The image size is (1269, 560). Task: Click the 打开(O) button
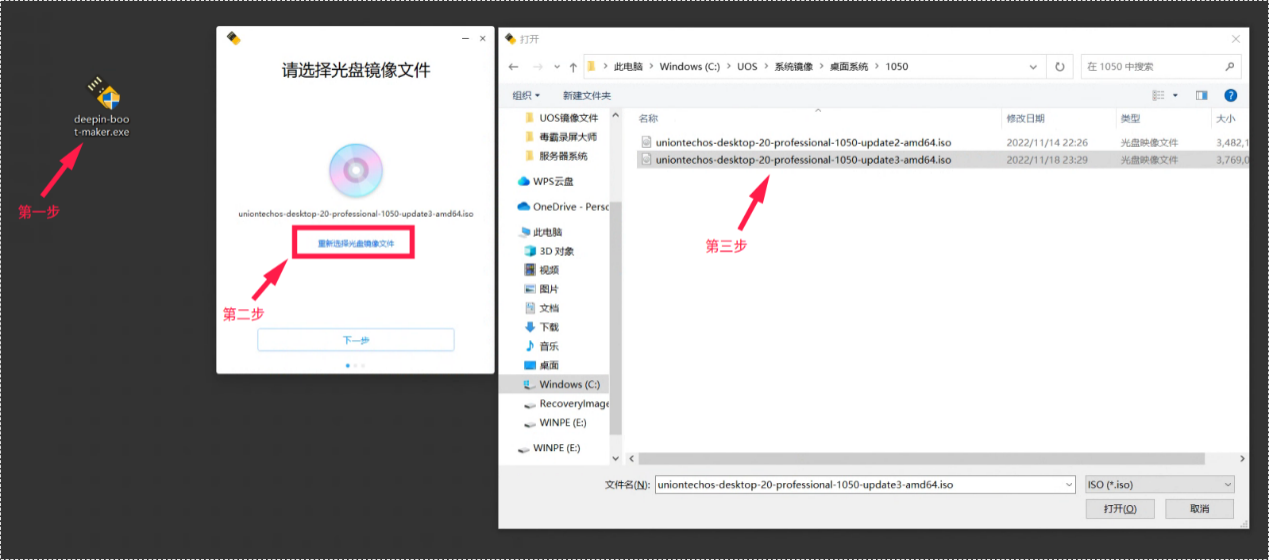click(1120, 509)
